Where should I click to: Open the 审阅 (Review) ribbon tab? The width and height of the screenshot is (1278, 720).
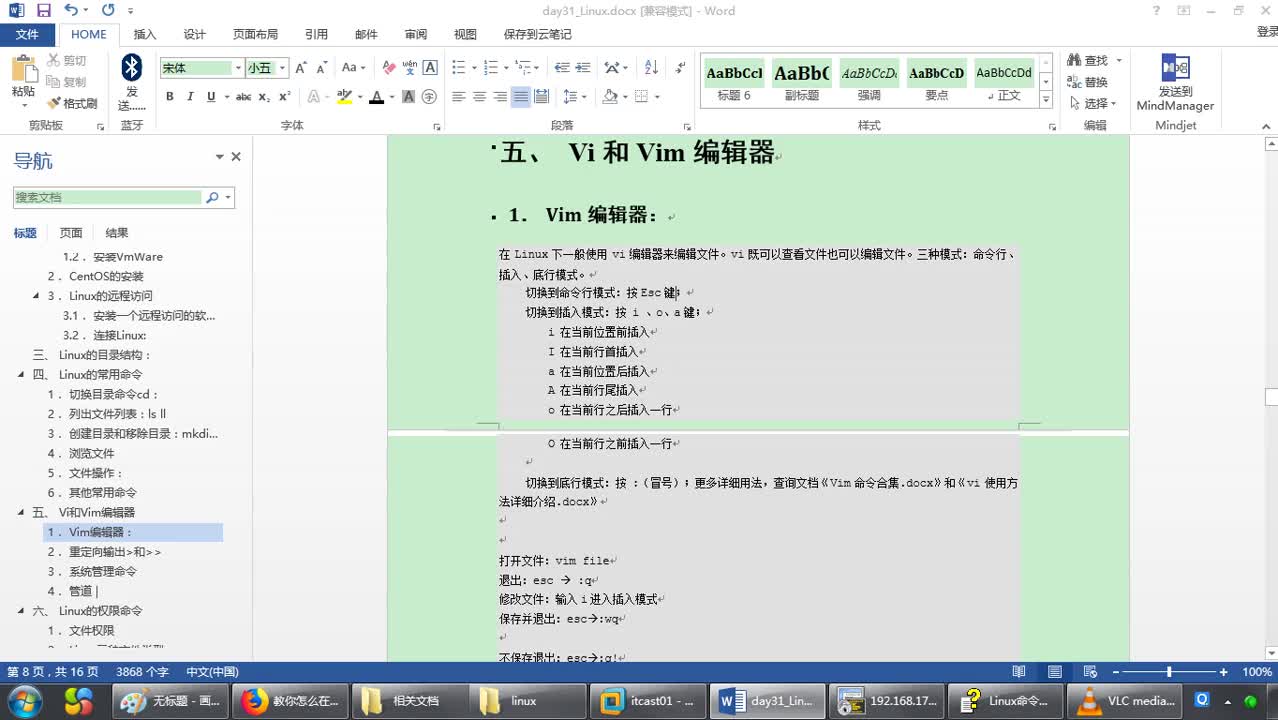[x=416, y=34]
